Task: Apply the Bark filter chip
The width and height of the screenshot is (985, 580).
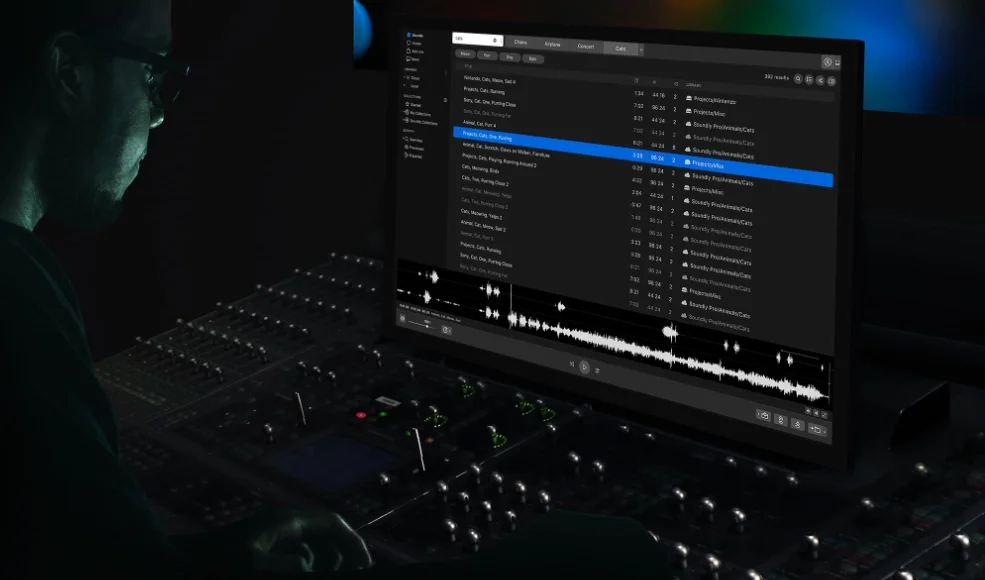Action: click(533, 59)
